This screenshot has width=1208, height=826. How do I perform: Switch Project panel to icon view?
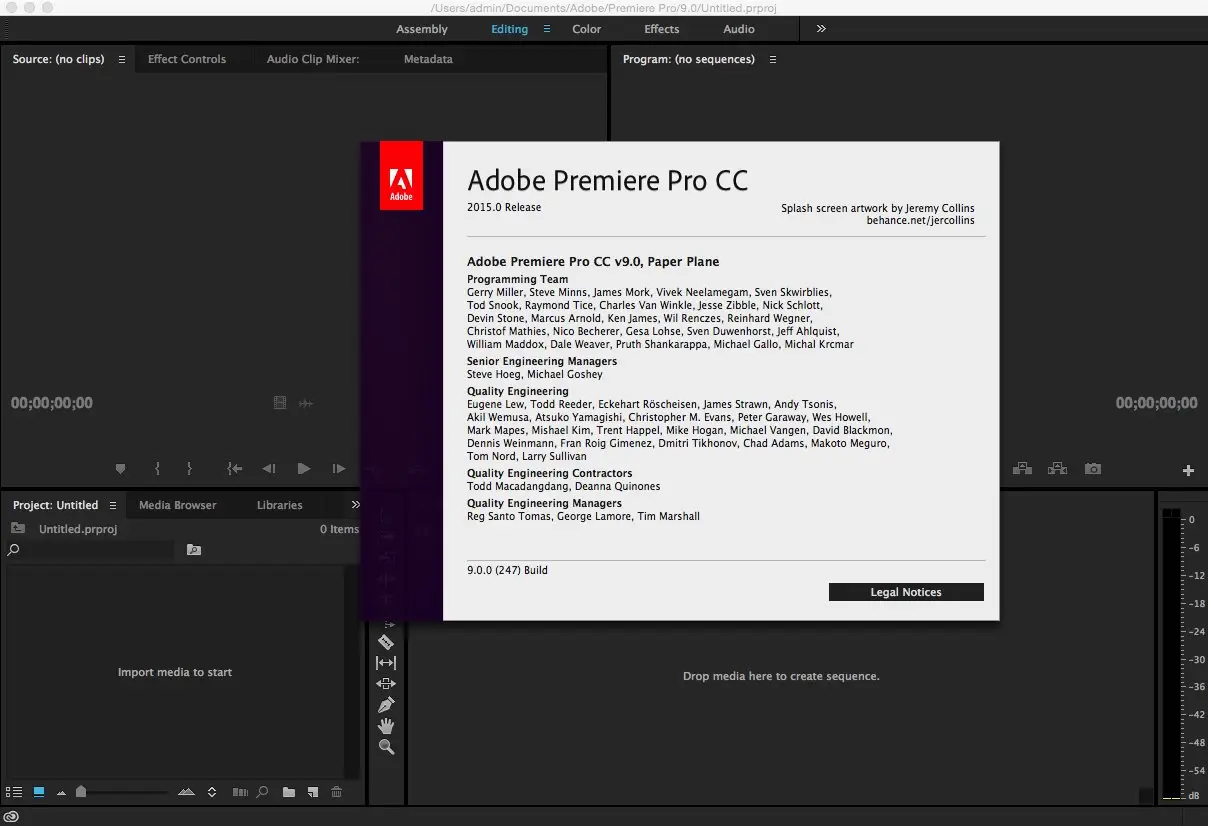[x=39, y=792]
